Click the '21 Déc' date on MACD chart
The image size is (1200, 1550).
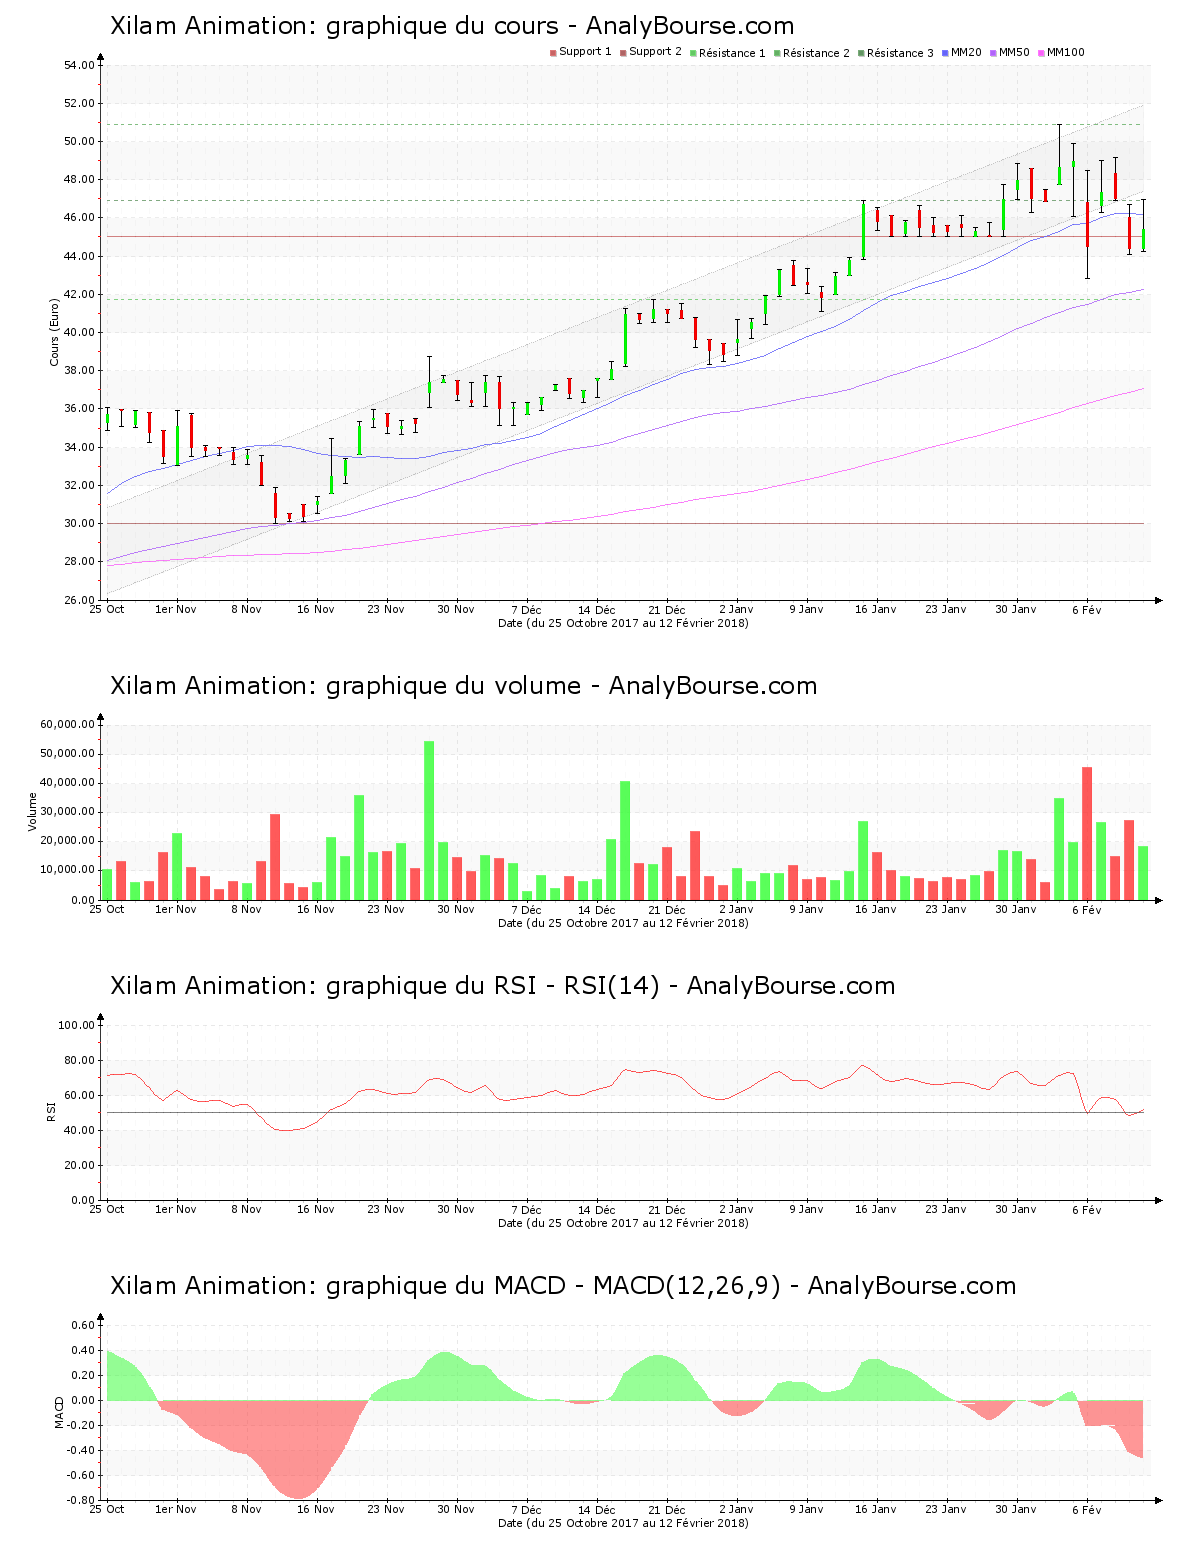pyautogui.click(x=667, y=1510)
